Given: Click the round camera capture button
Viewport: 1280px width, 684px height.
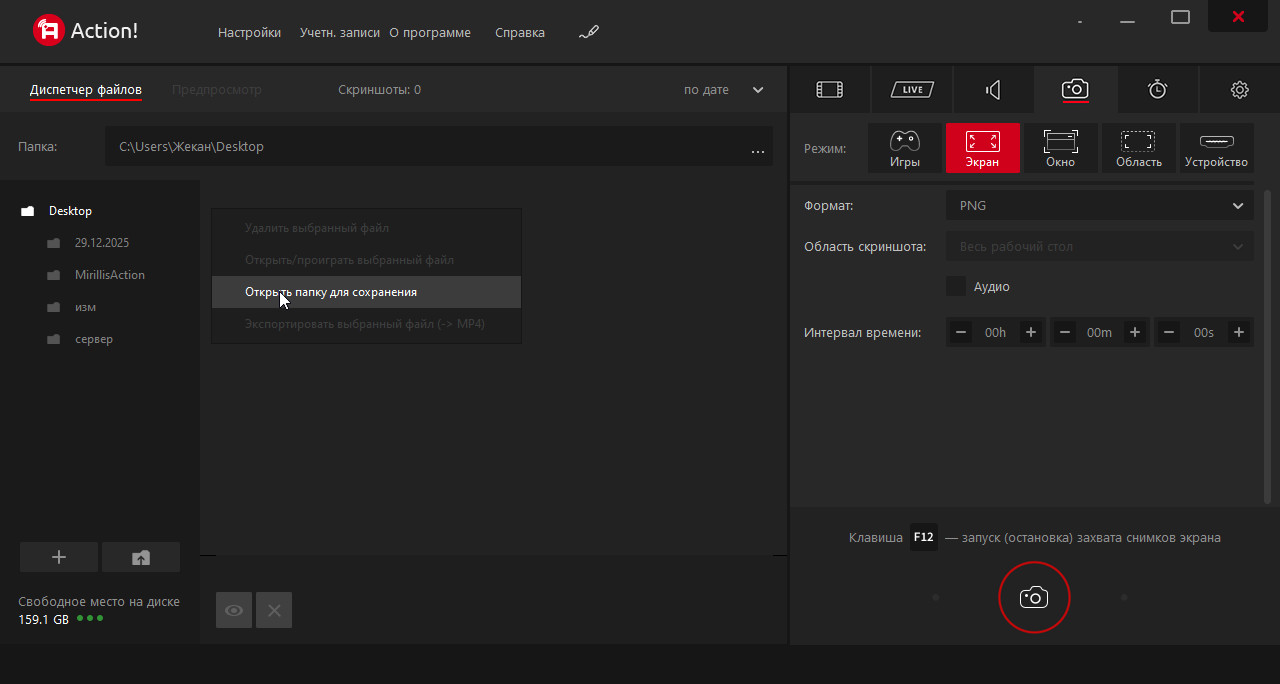Looking at the screenshot, I should pyautogui.click(x=1034, y=598).
